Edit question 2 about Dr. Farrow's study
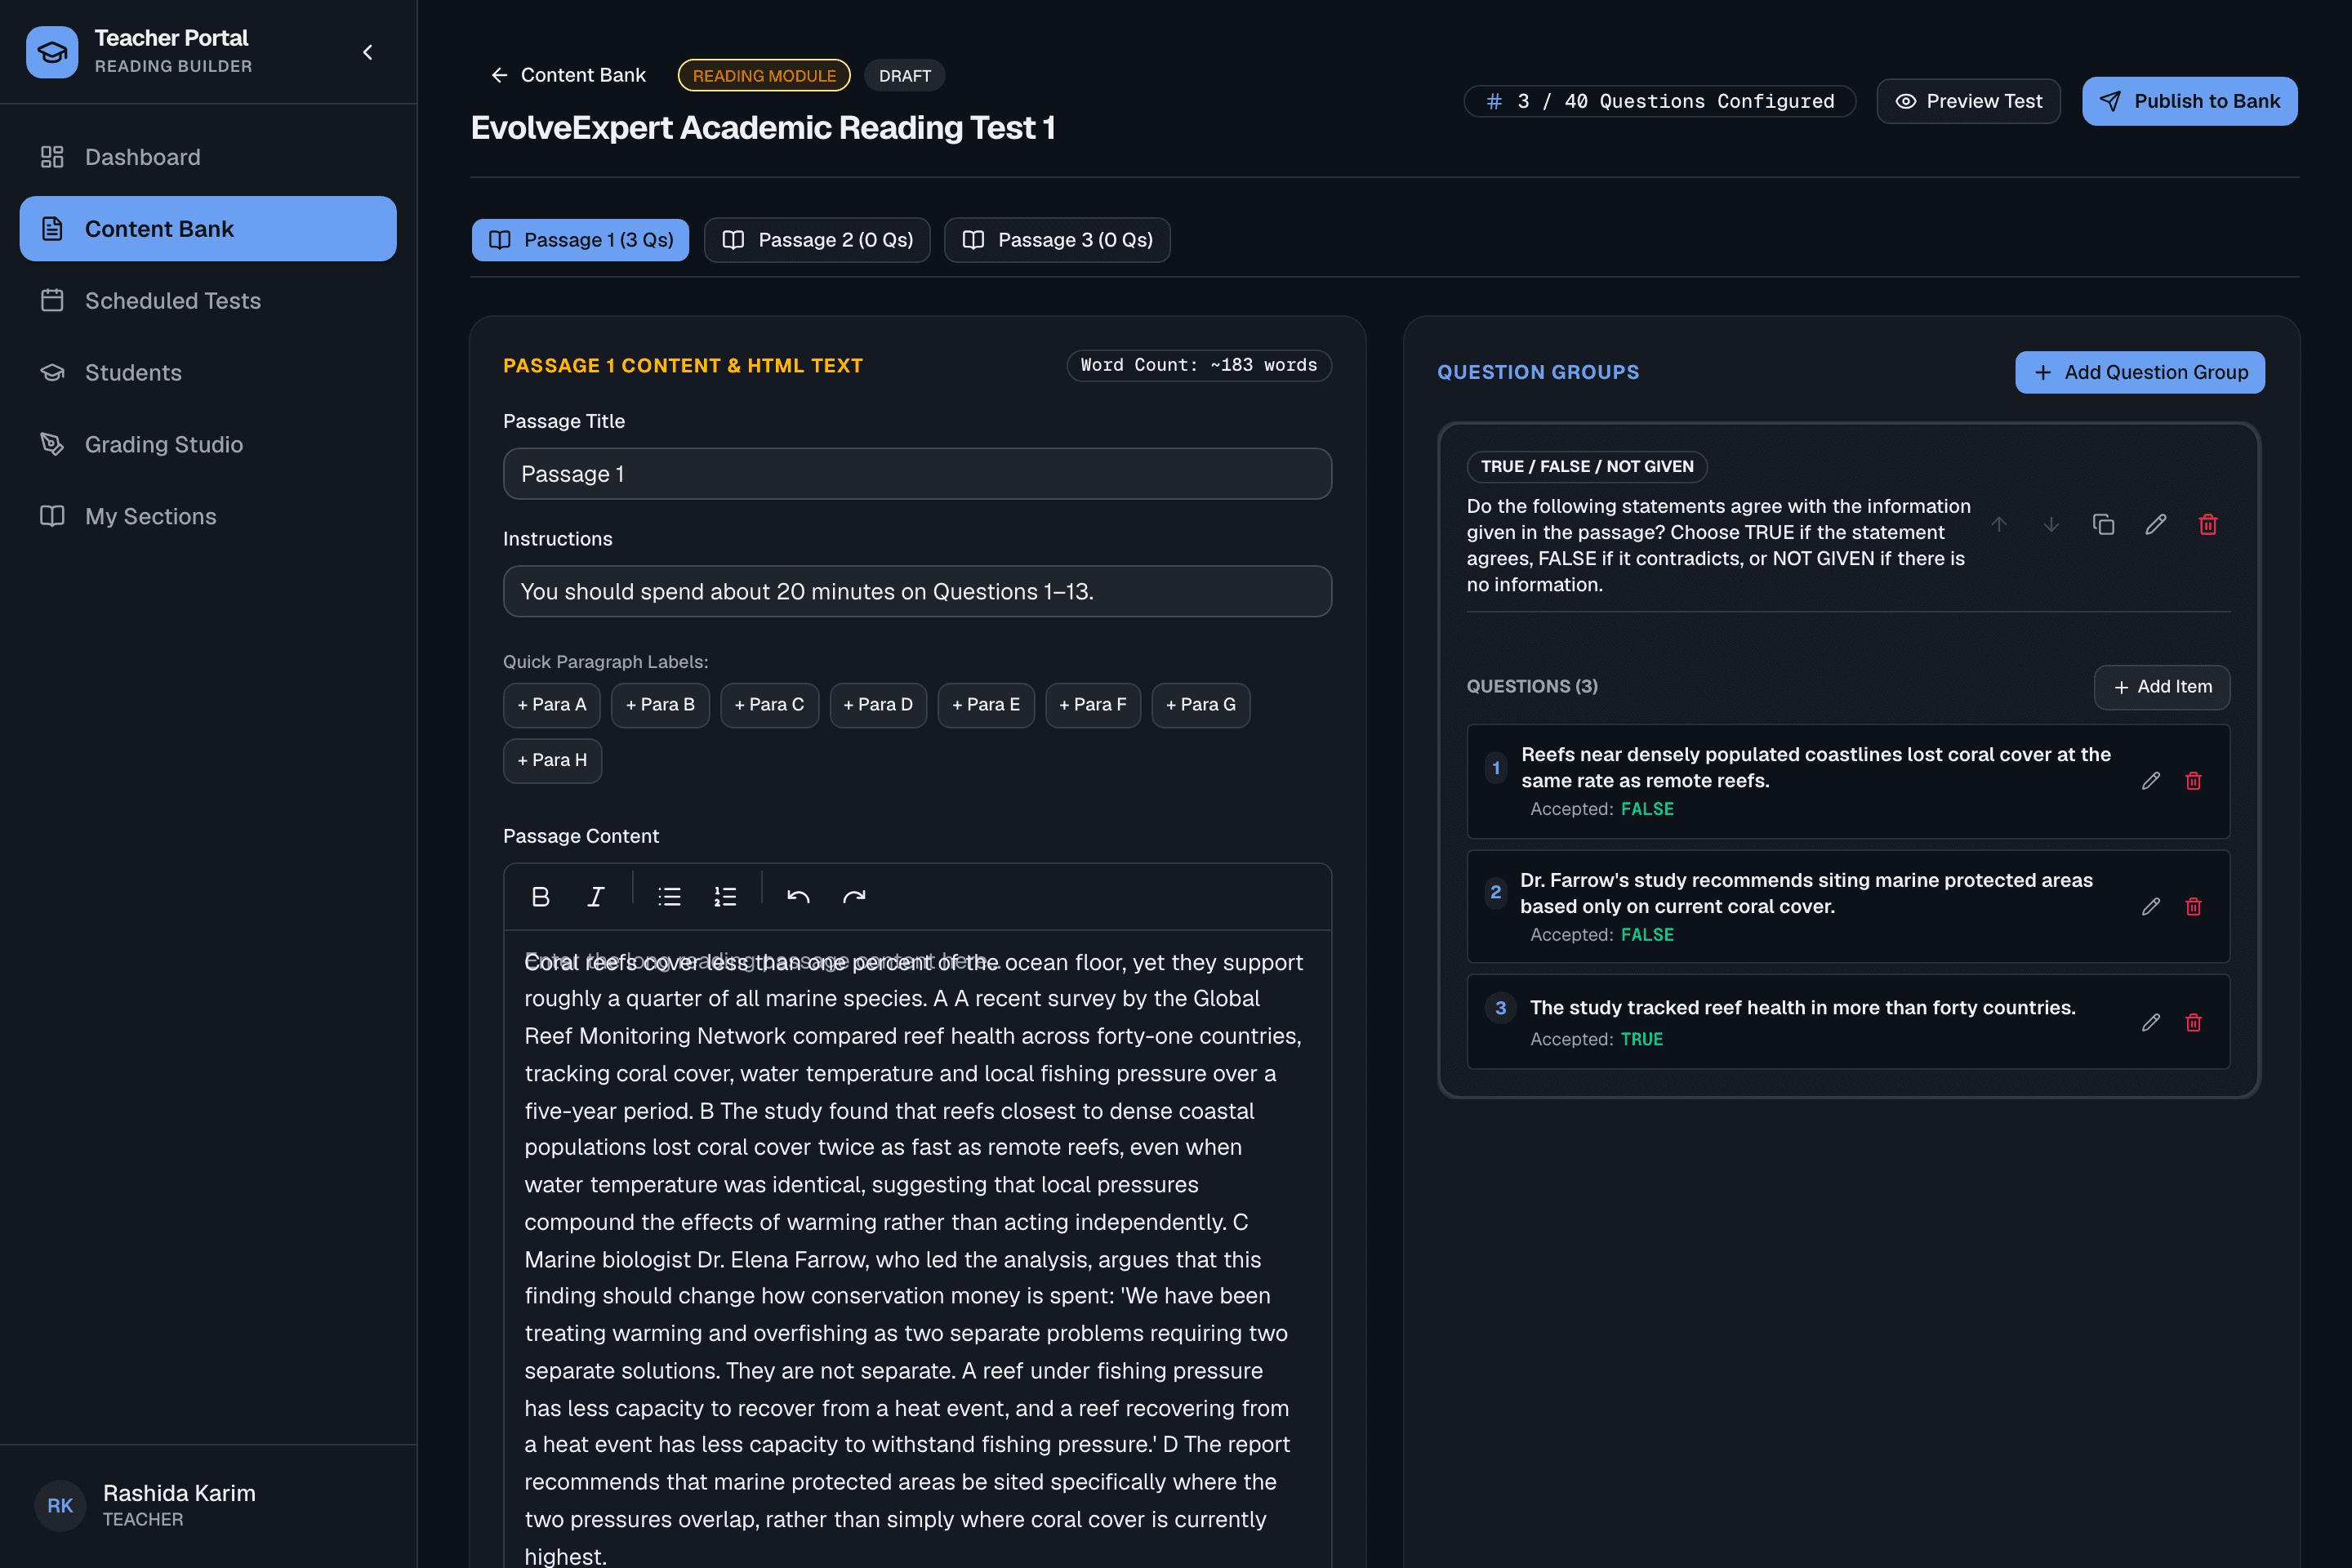This screenshot has height=1568, width=2352. (2151, 907)
